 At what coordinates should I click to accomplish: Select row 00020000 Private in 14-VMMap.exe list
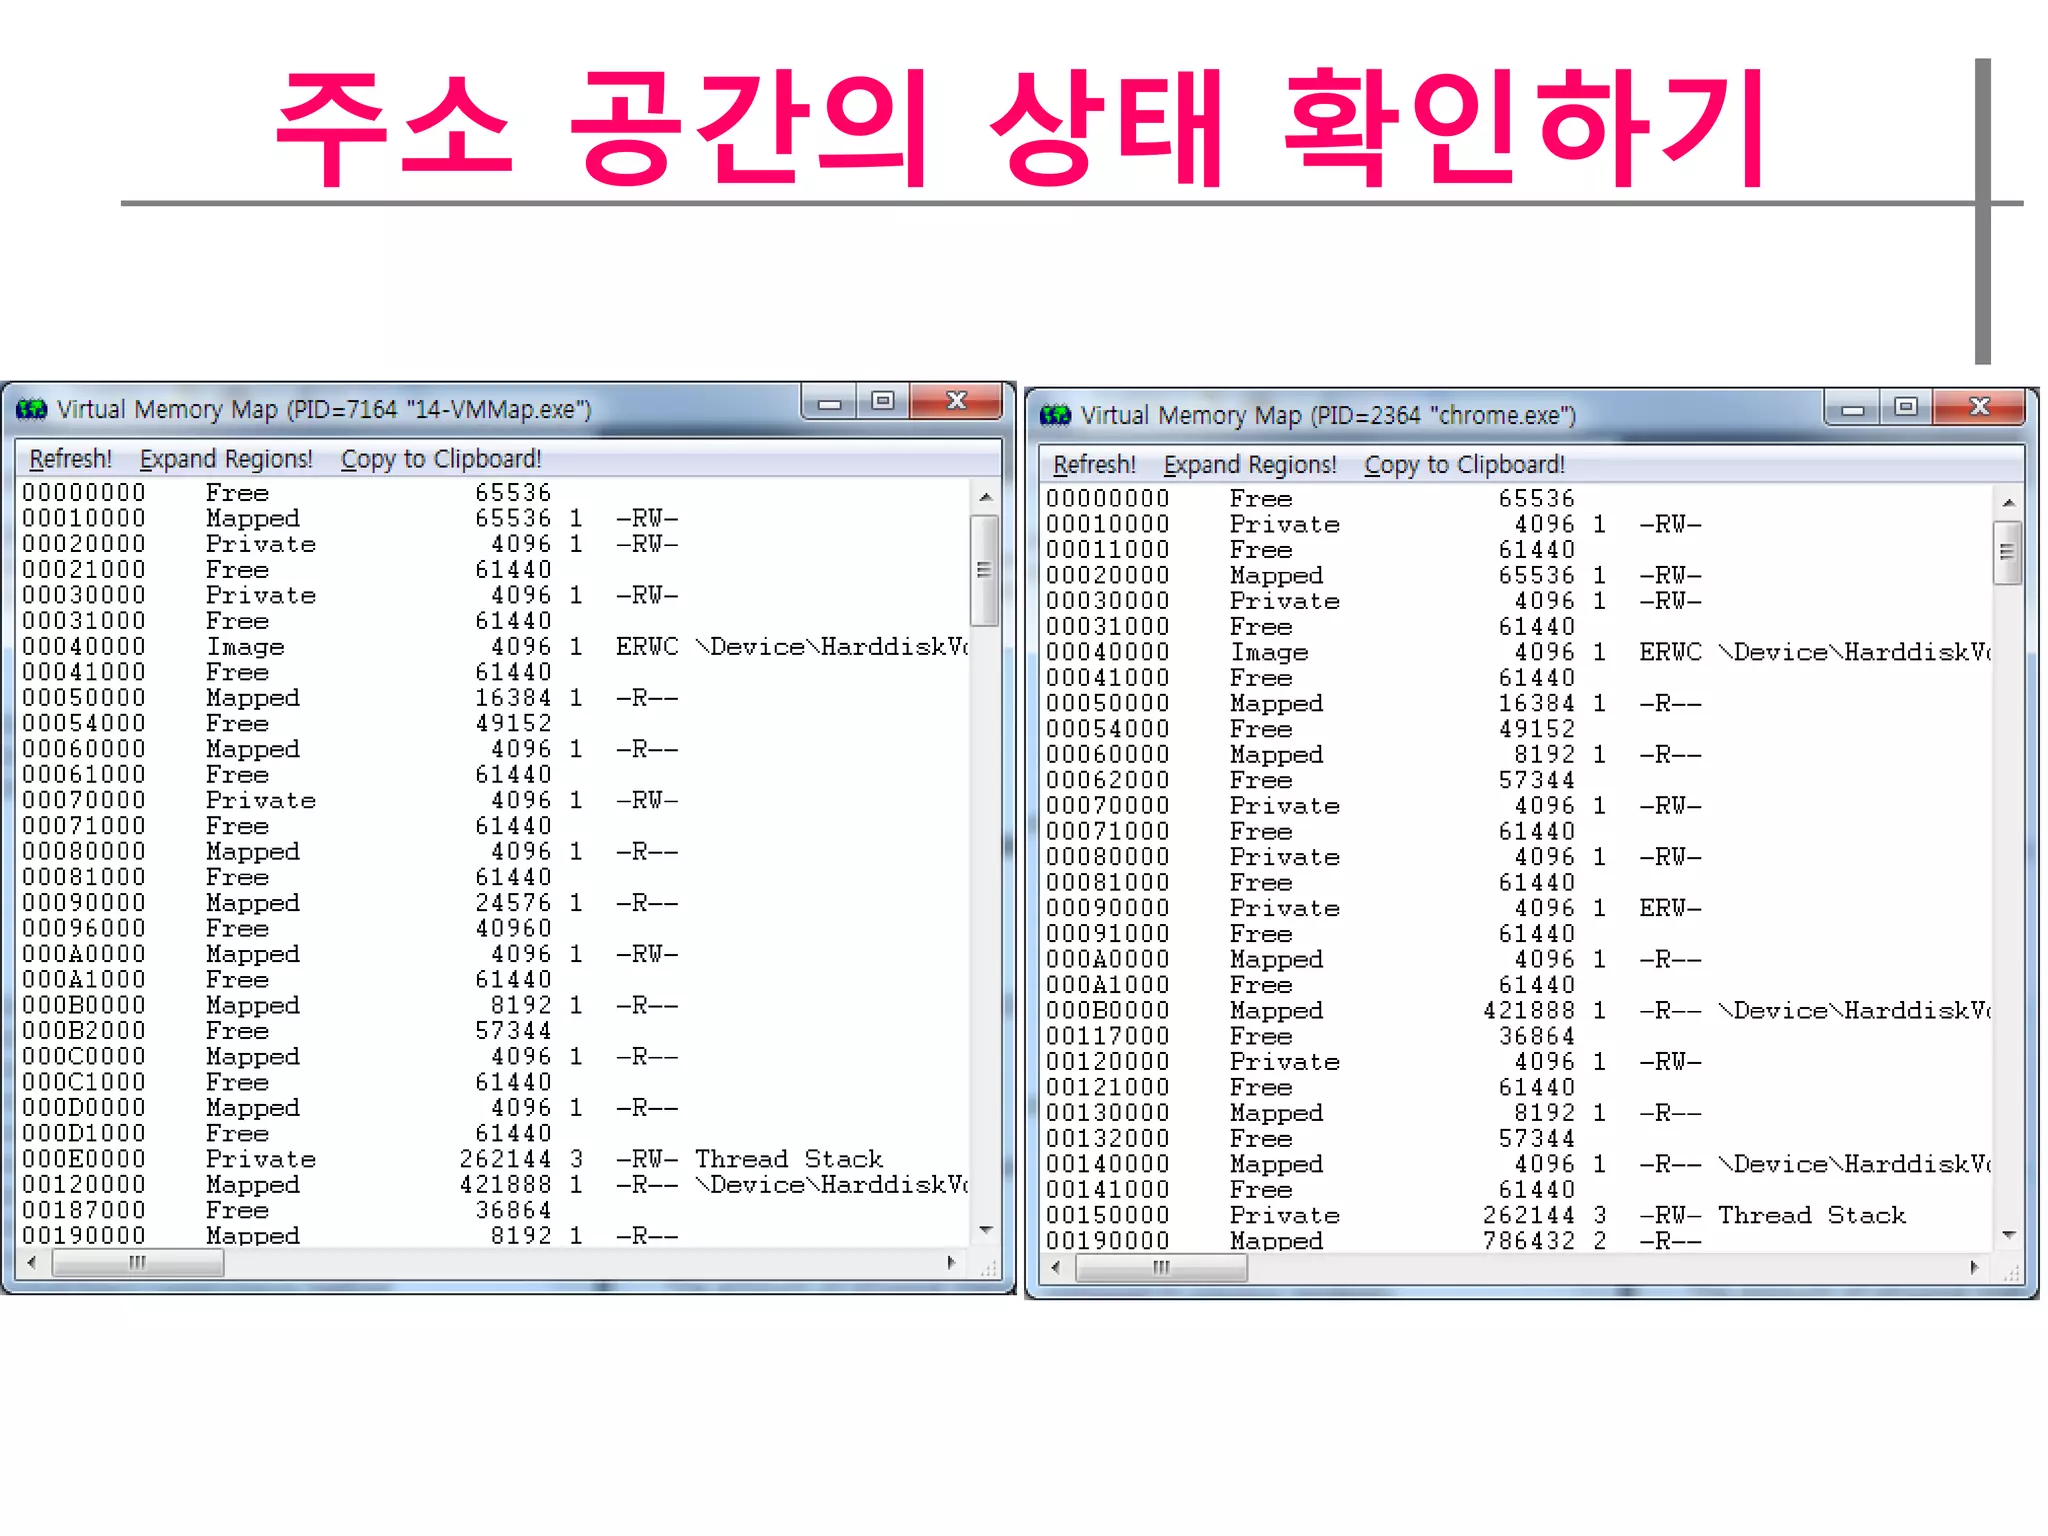point(495,545)
